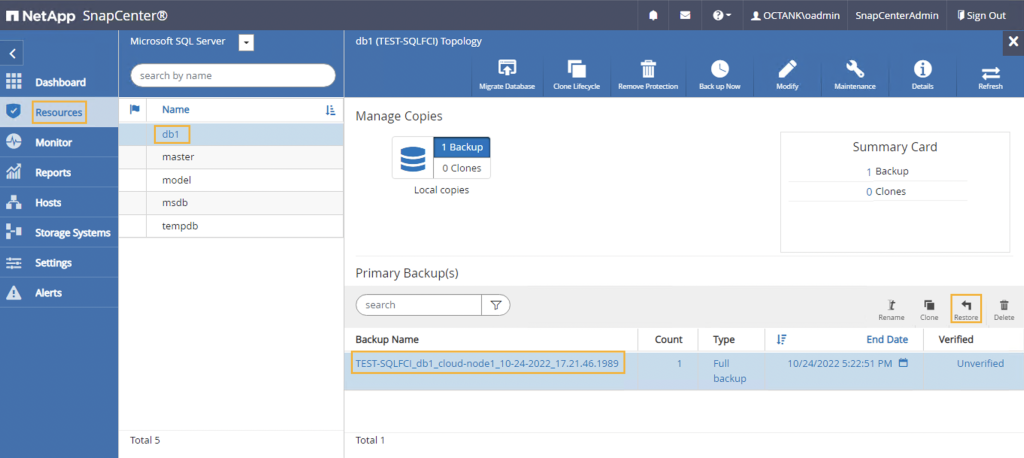Click Sign Out
The height and width of the screenshot is (458, 1024).
coord(982,16)
